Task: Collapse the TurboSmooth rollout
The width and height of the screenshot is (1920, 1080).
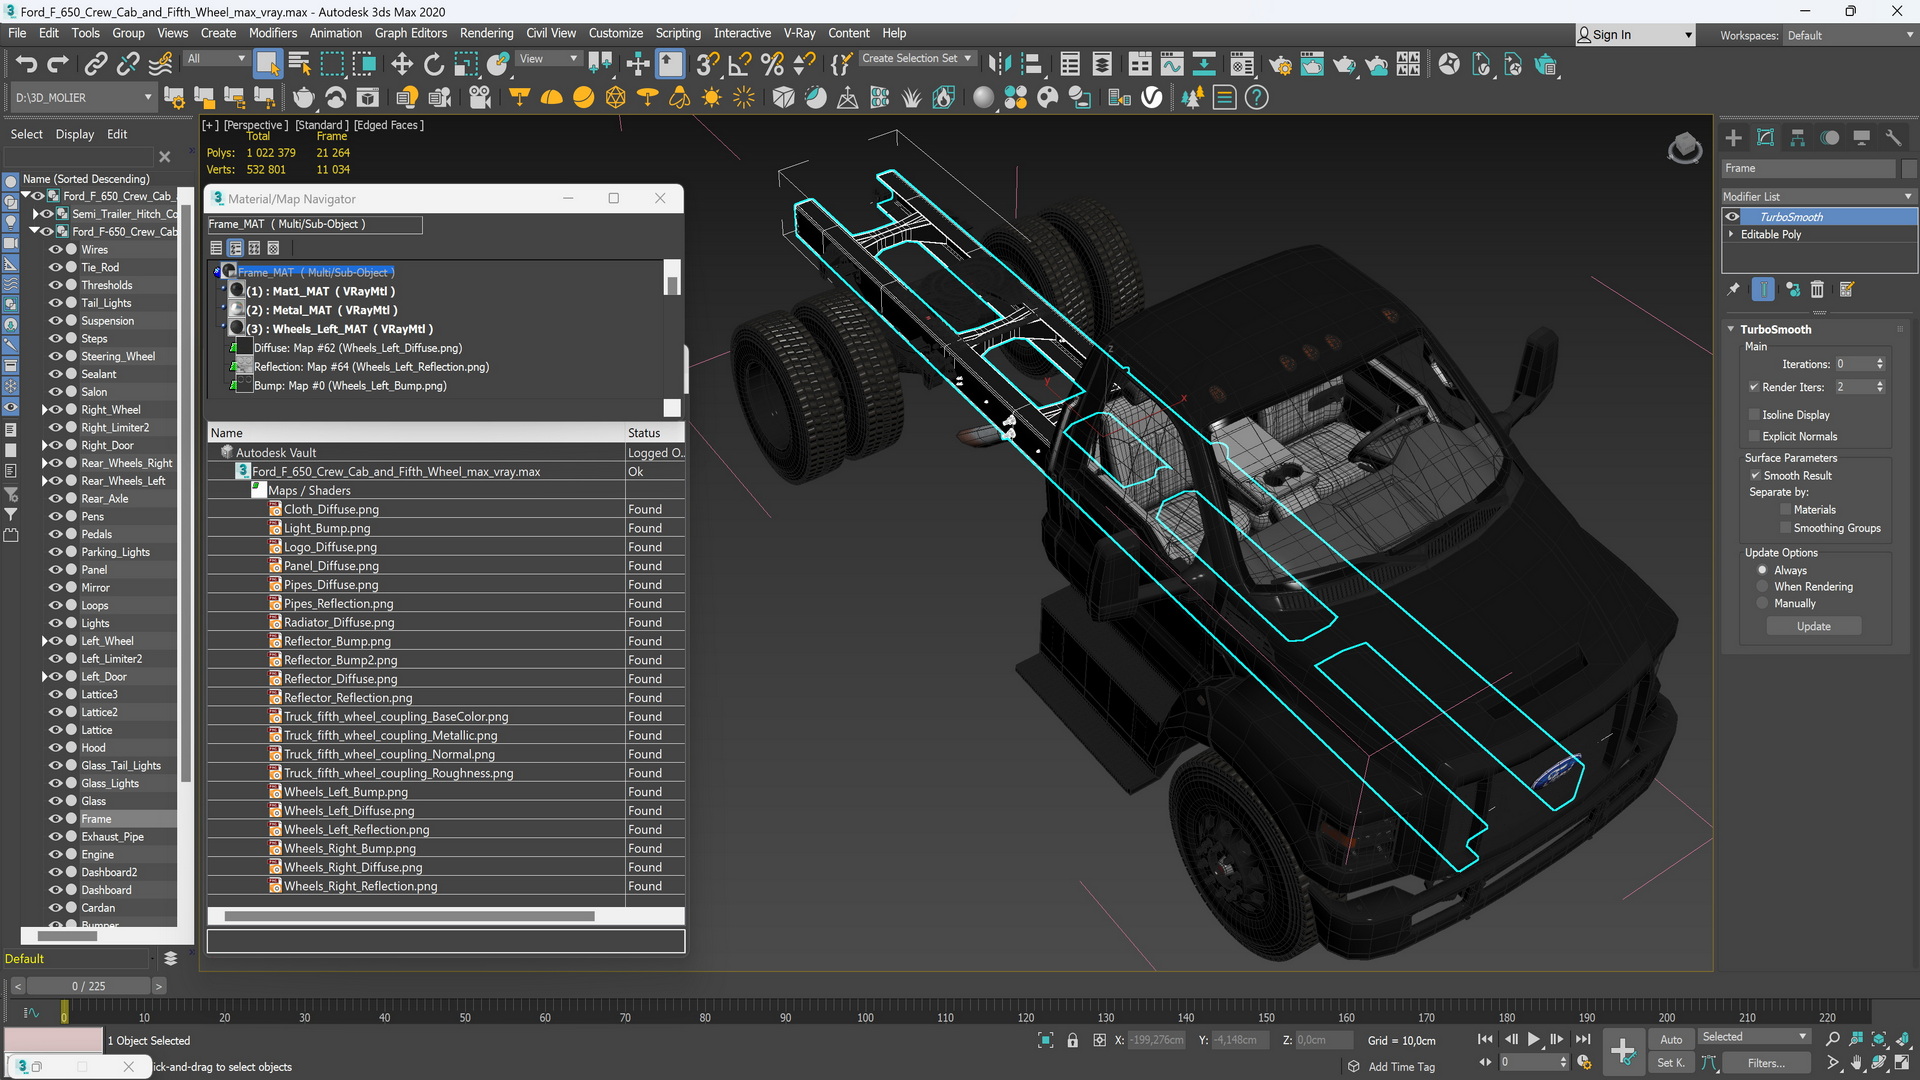Action: pyautogui.click(x=1731, y=329)
